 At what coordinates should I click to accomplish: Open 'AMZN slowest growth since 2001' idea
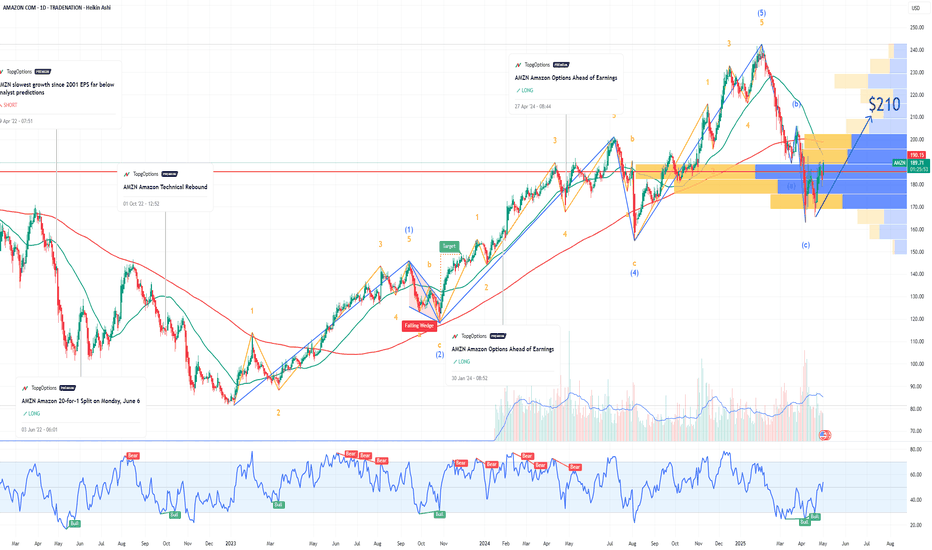pyautogui.click(x=57, y=89)
